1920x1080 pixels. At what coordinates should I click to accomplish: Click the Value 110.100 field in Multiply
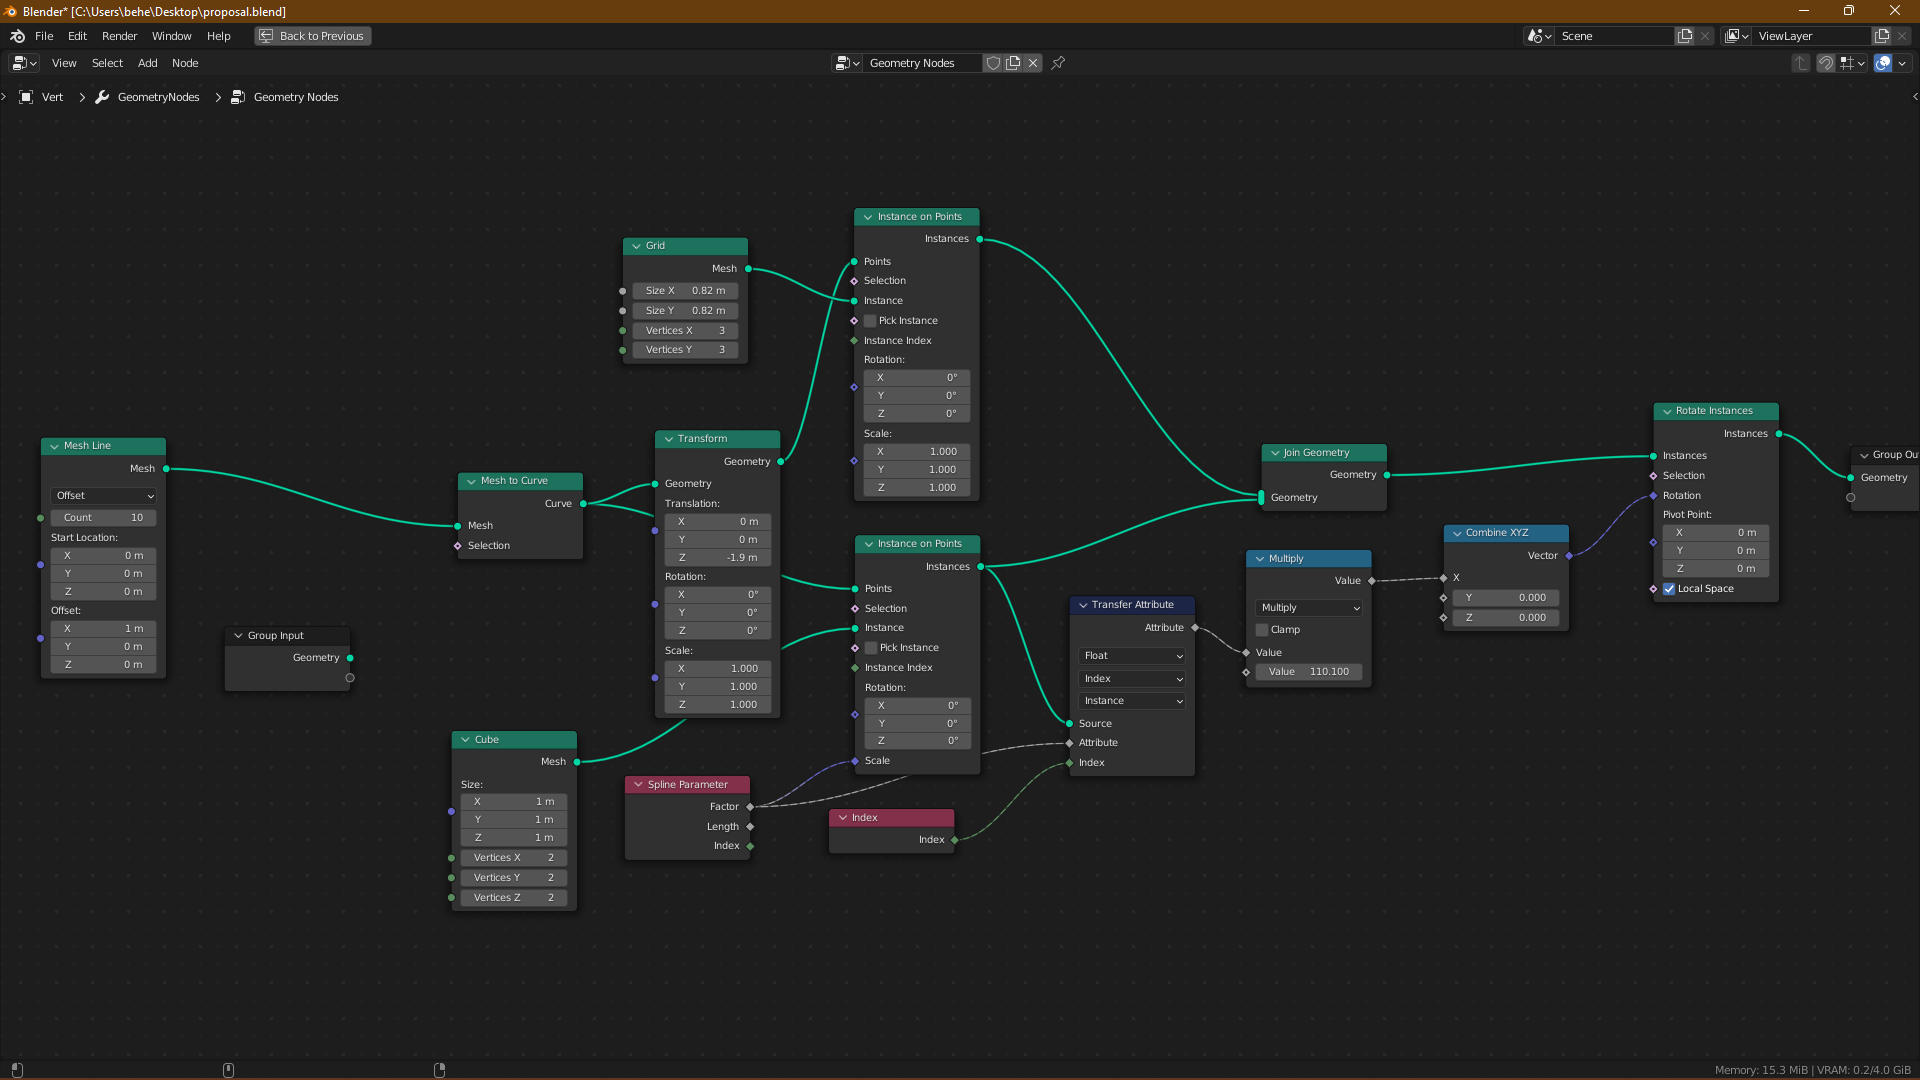(x=1309, y=672)
